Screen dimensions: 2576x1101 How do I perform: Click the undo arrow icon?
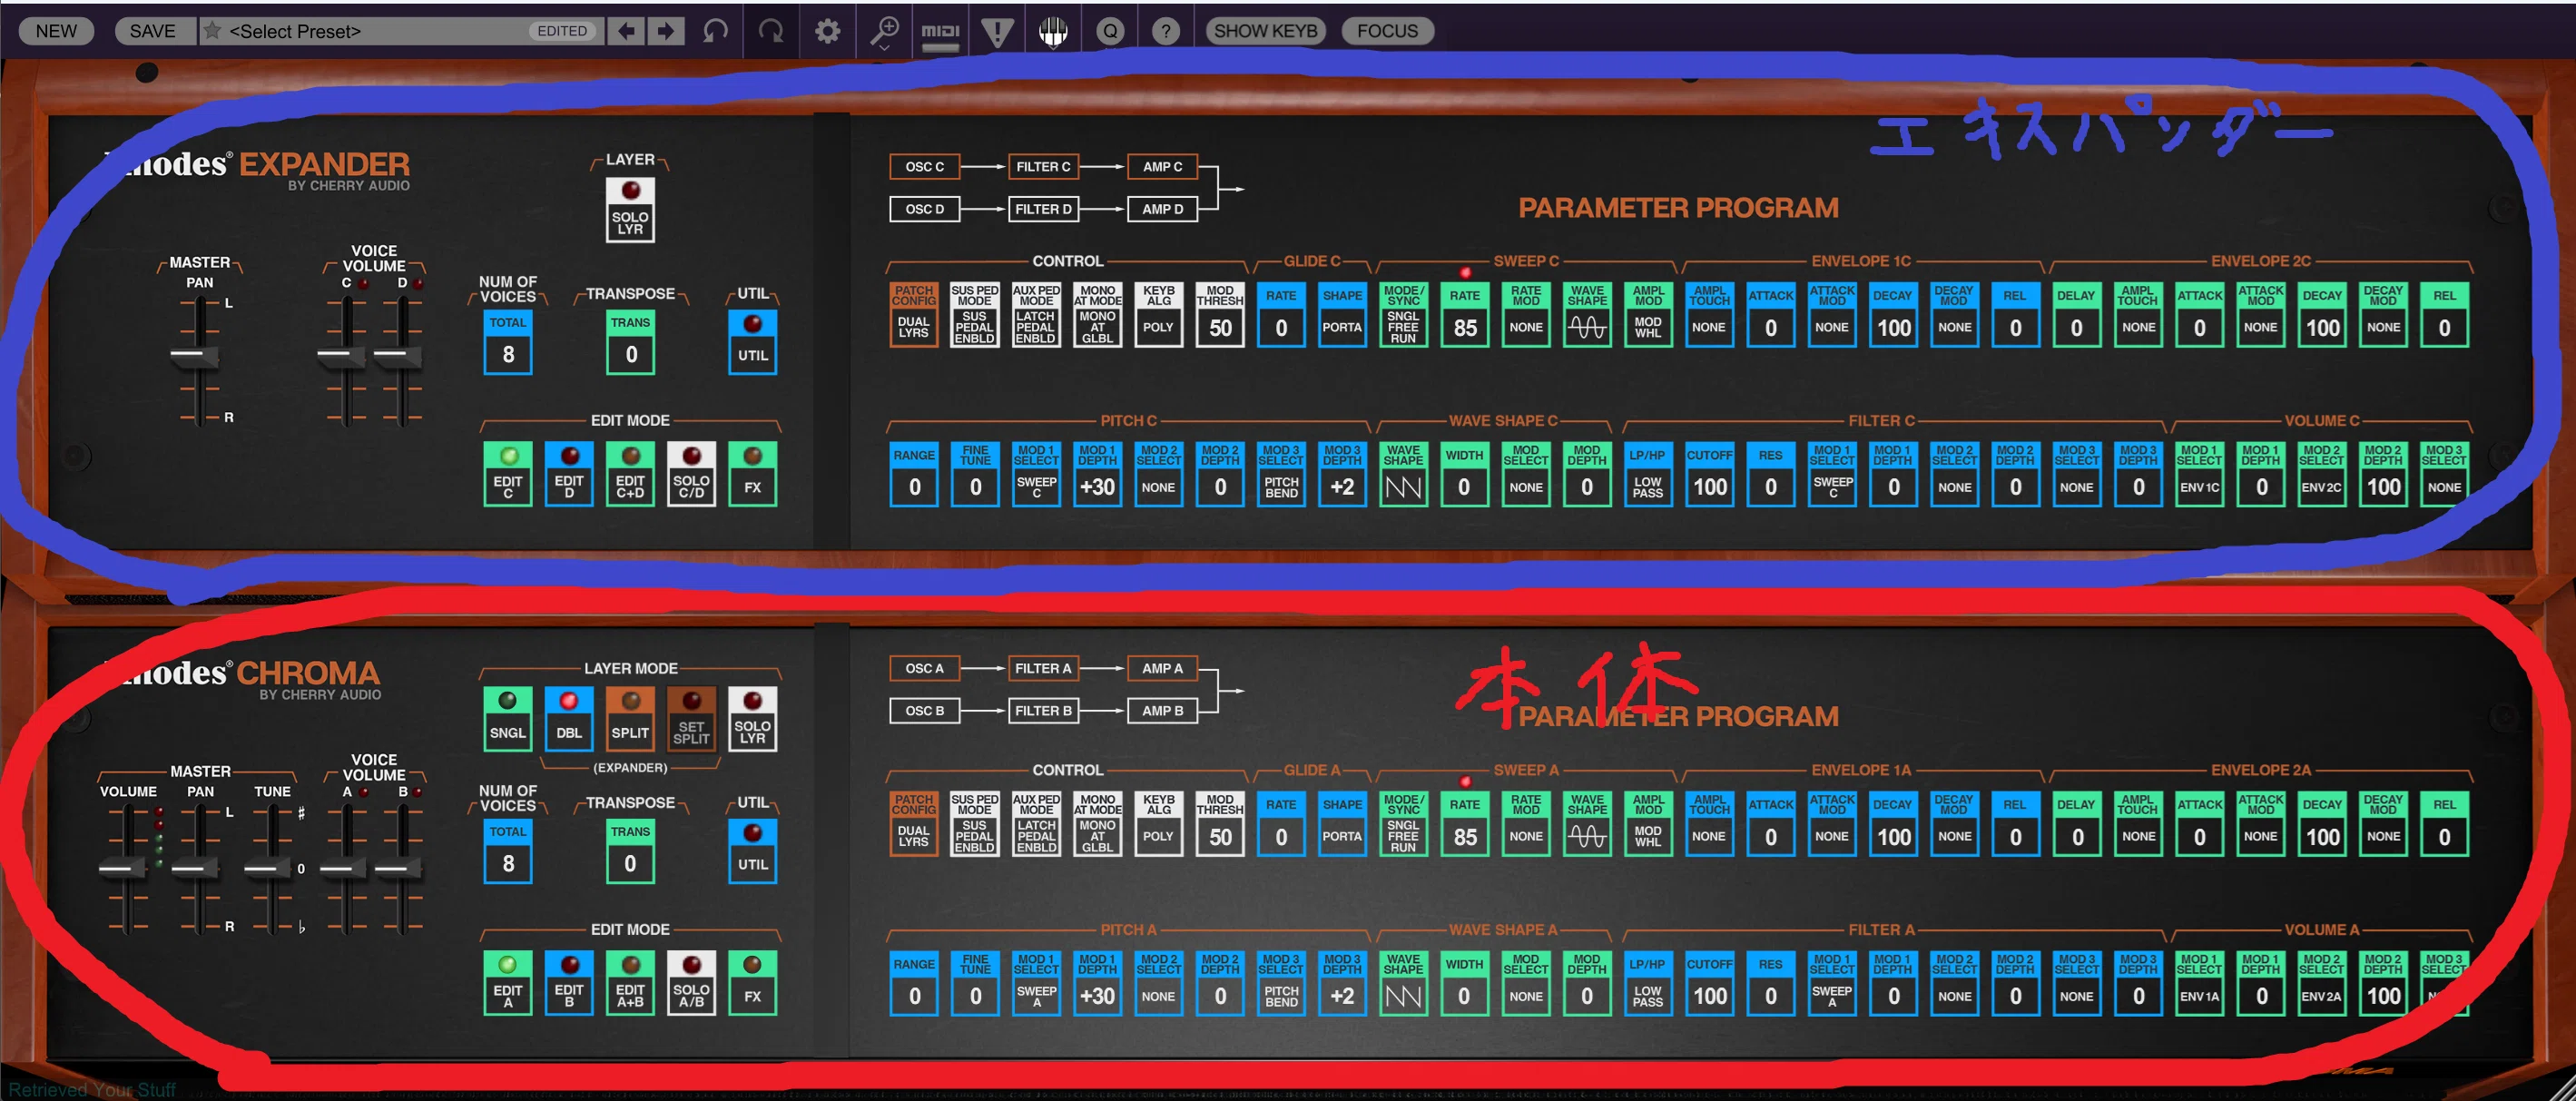[x=715, y=31]
